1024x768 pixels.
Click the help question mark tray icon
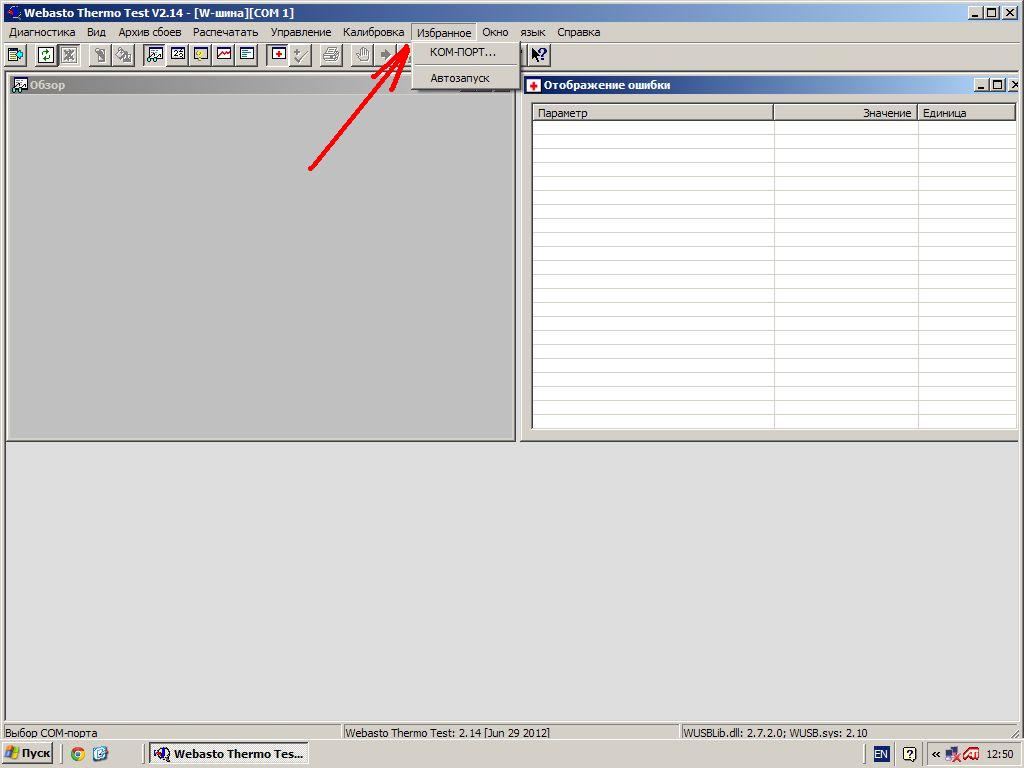tap(909, 754)
